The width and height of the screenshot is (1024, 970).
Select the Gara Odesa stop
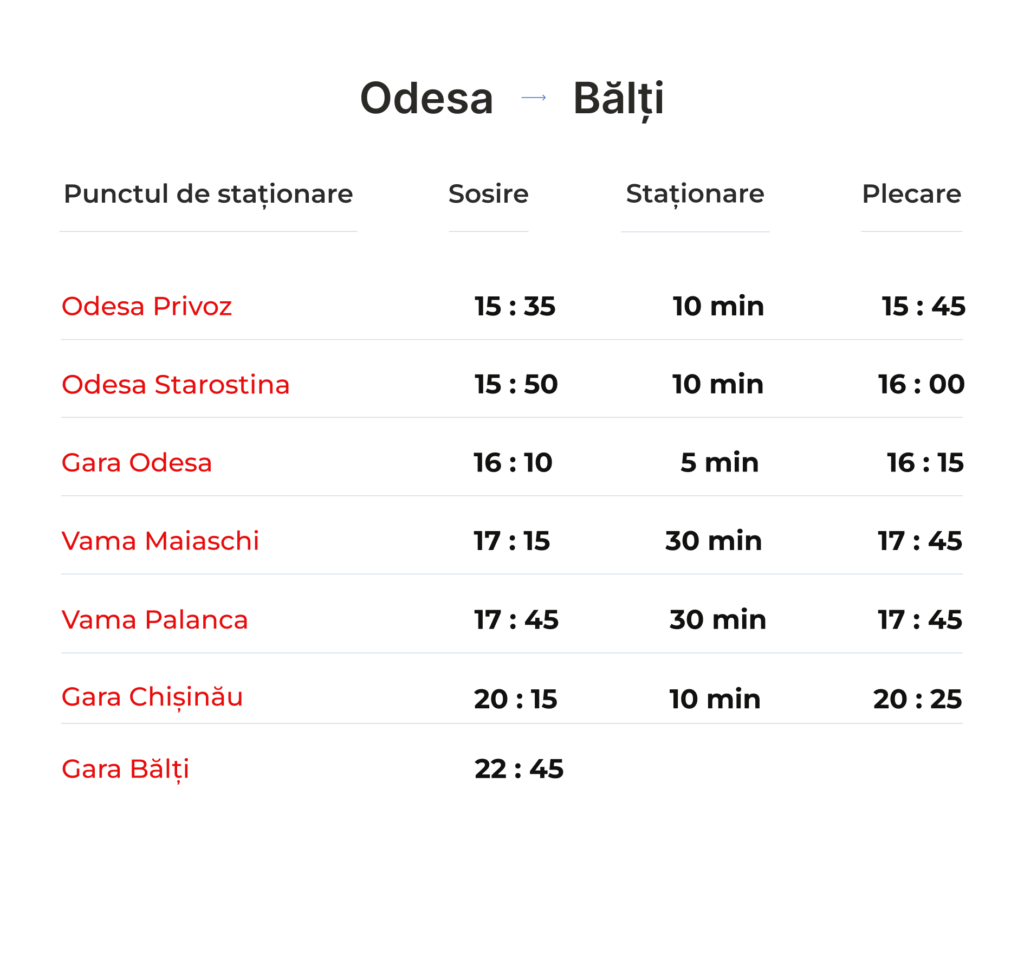(x=137, y=463)
